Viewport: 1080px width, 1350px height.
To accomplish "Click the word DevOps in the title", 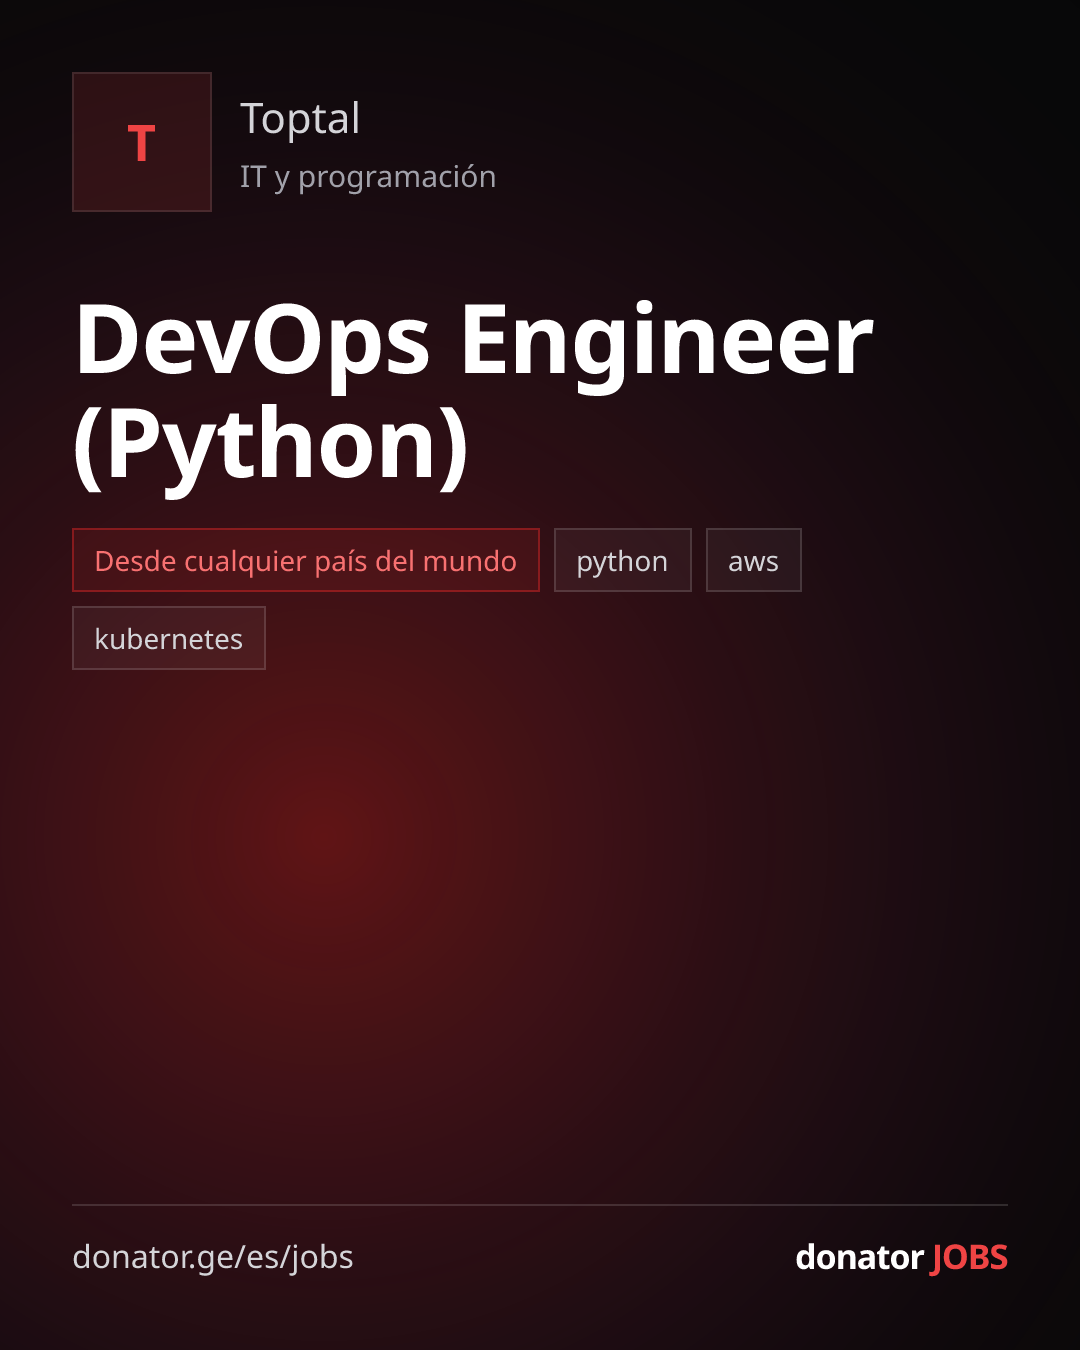I will (253, 341).
